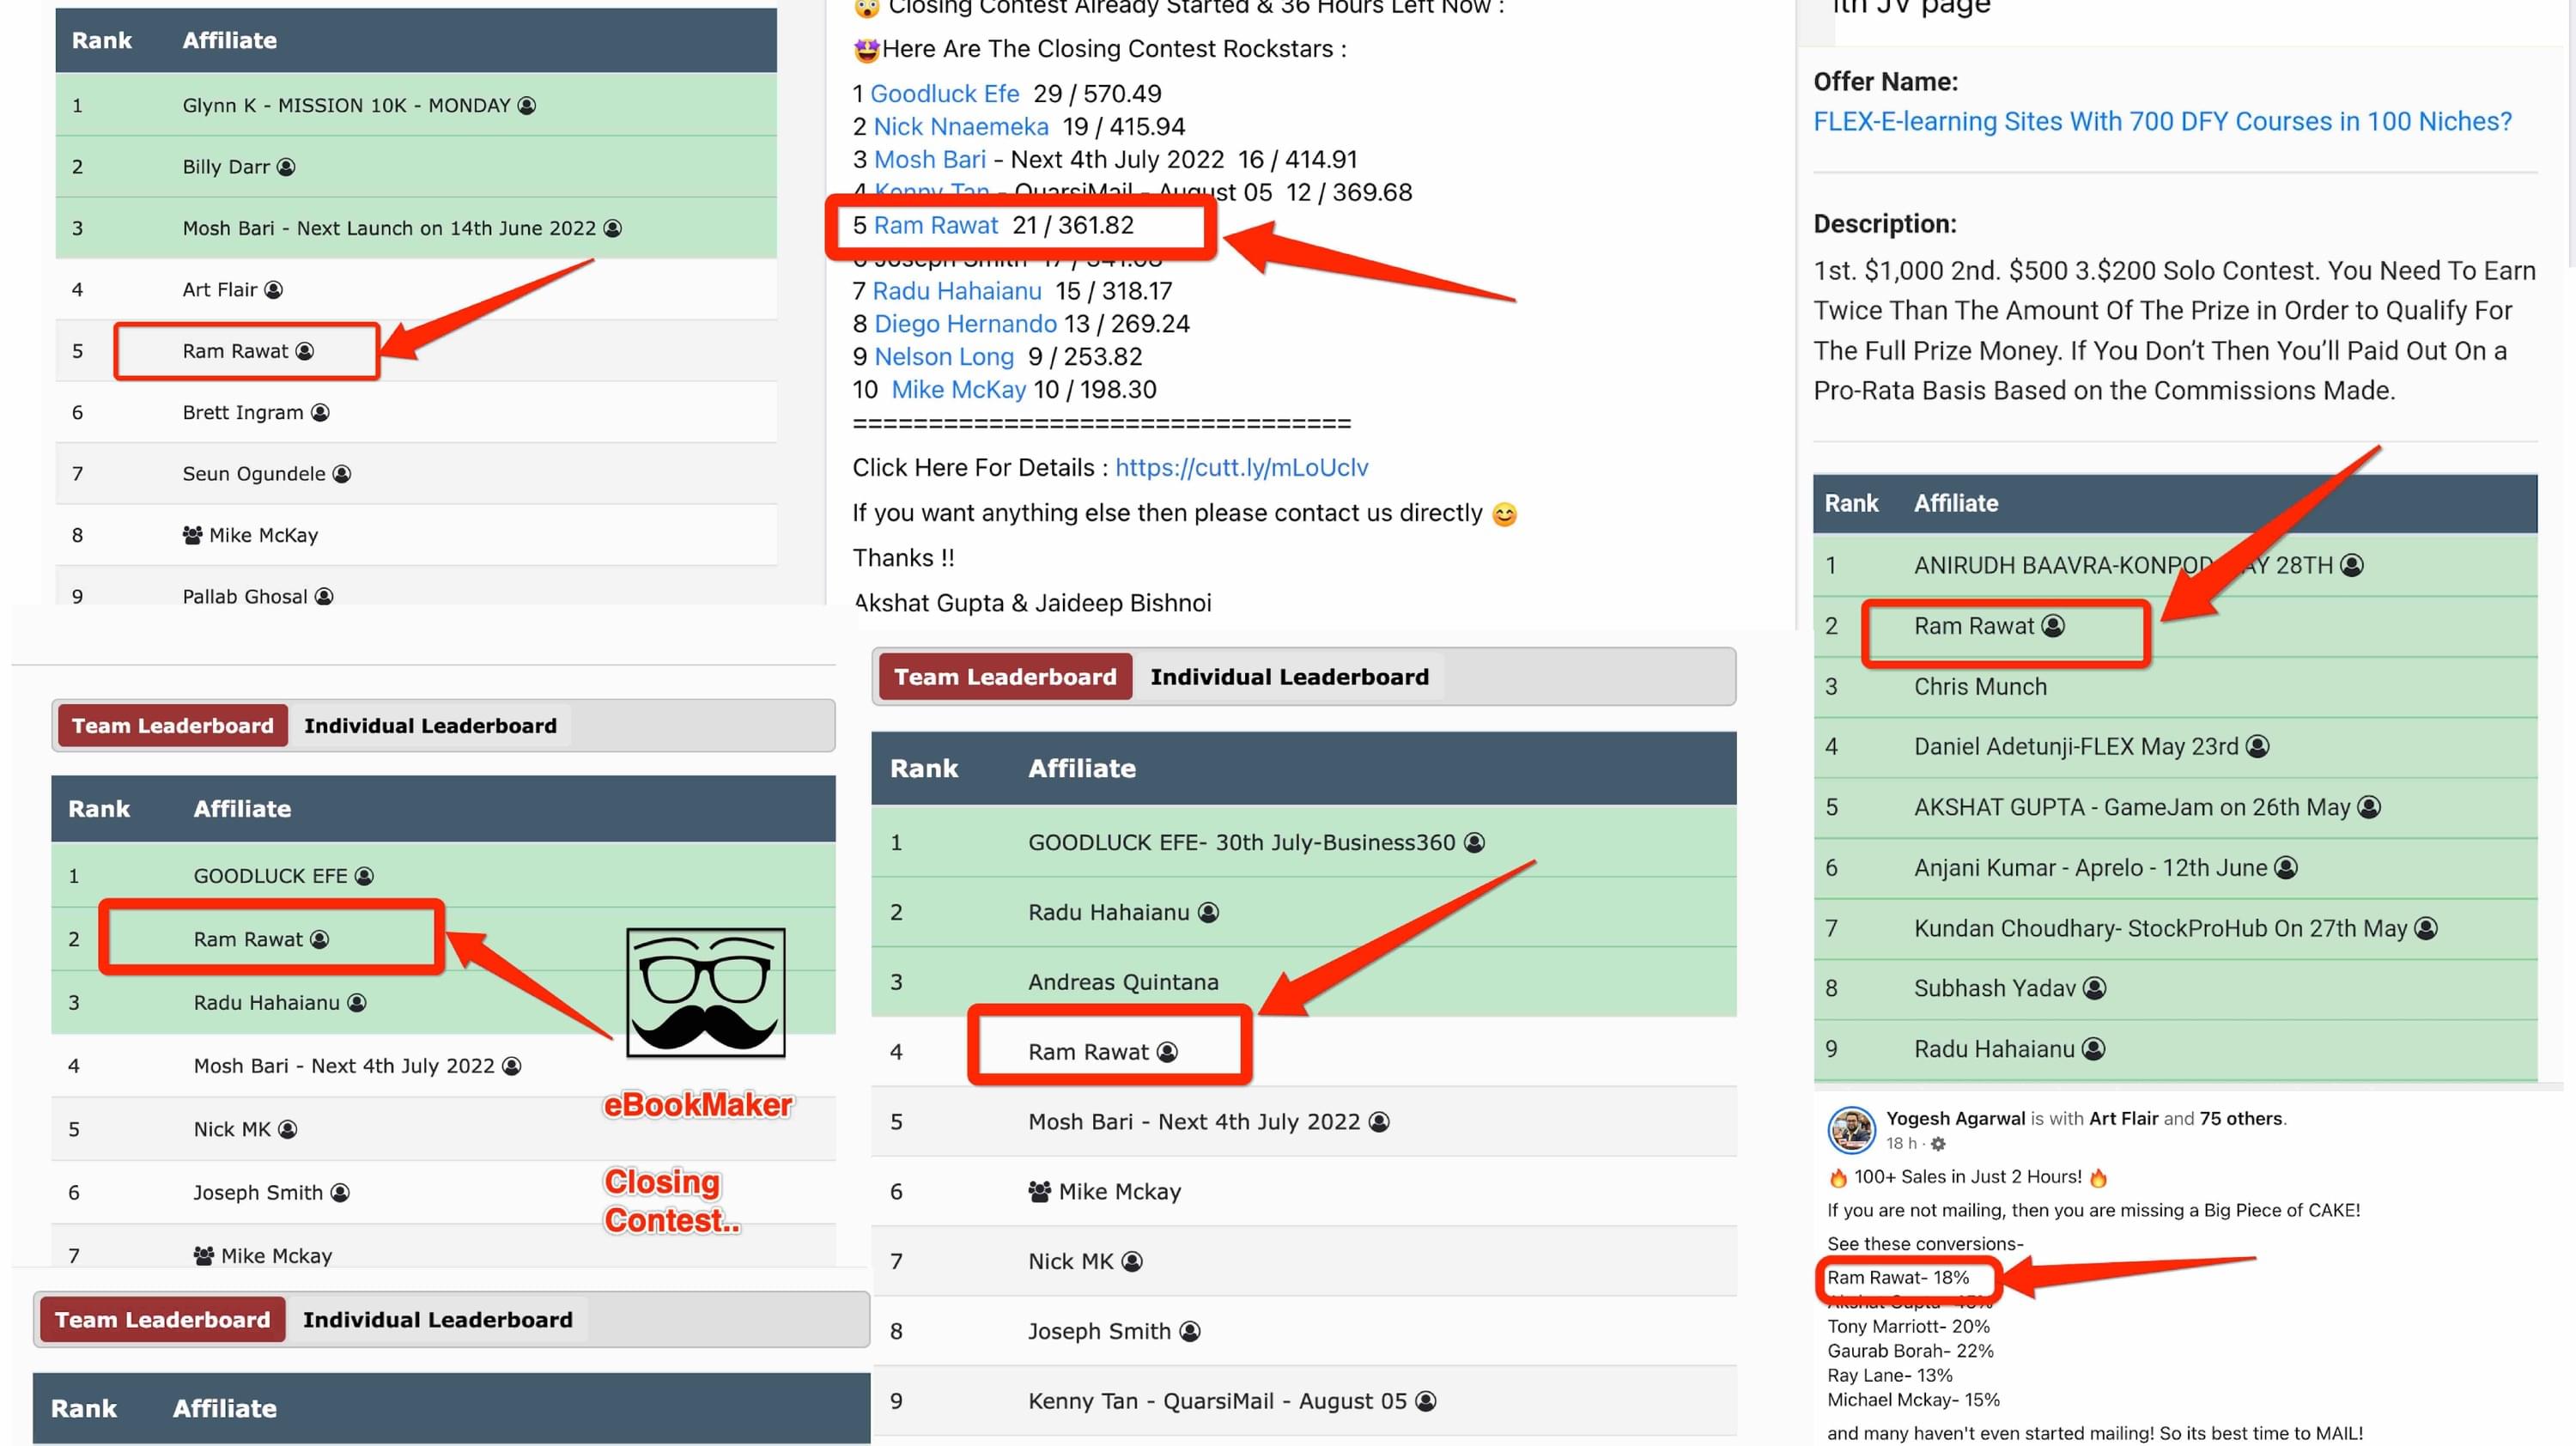Click the mustache glasses eBookMaker logo
This screenshot has height=1446, width=2576.
pyautogui.click(x=705, y=992)
